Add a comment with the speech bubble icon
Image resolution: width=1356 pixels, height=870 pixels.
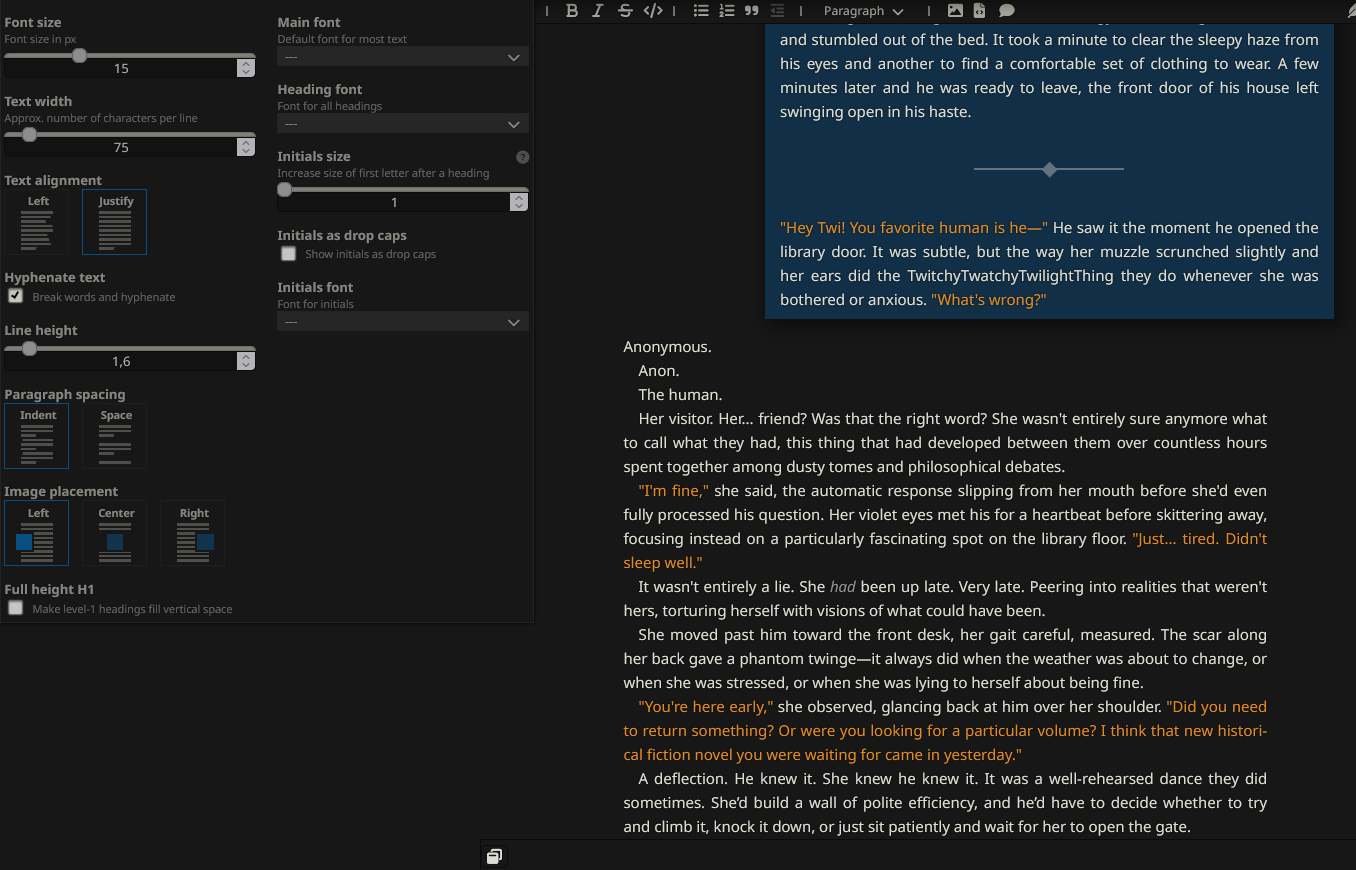(x=1007, y=11)
